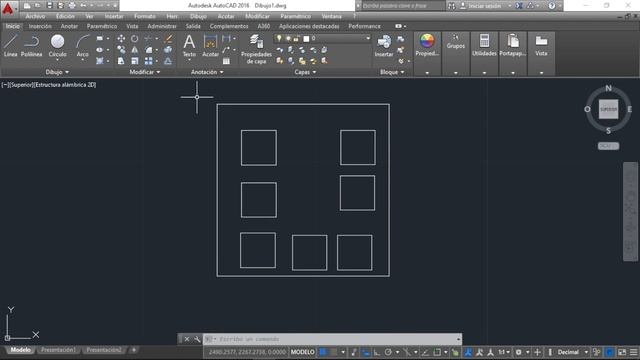Screen dimensions: 640x360
Task: Toggle grid display in status bar
Action: [323, 352]
